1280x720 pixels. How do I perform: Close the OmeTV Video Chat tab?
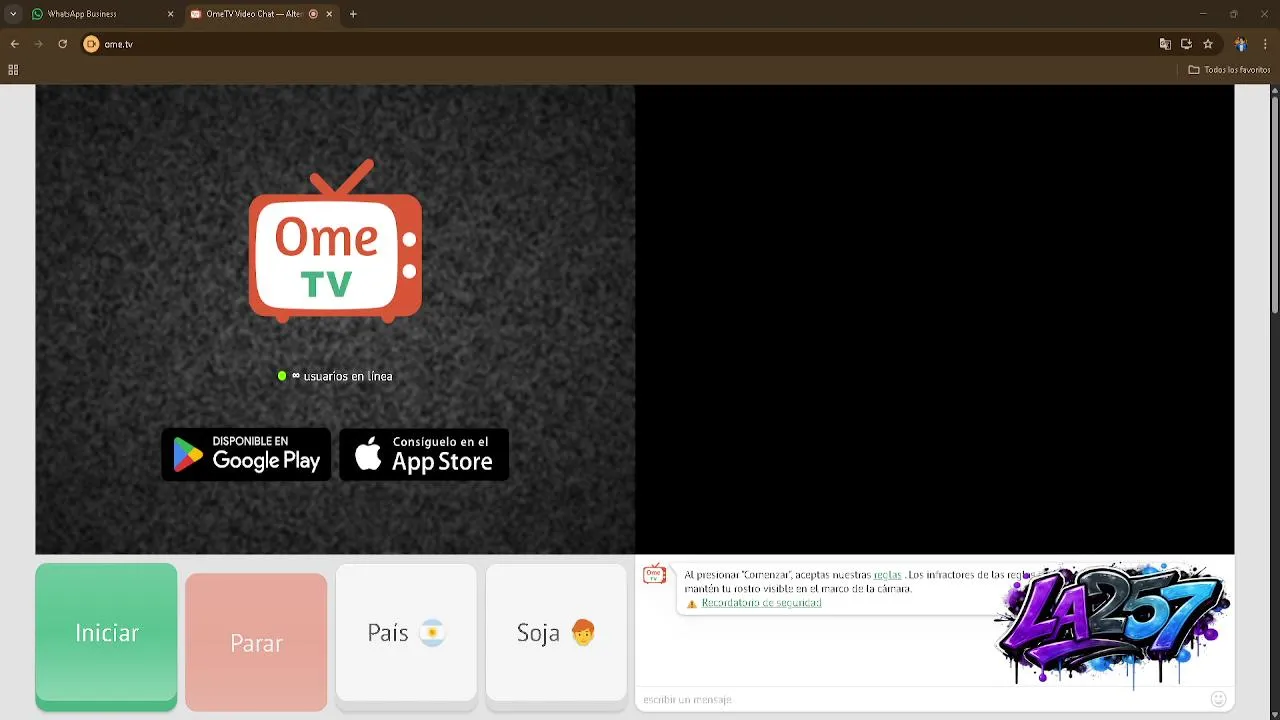point(329,14)
